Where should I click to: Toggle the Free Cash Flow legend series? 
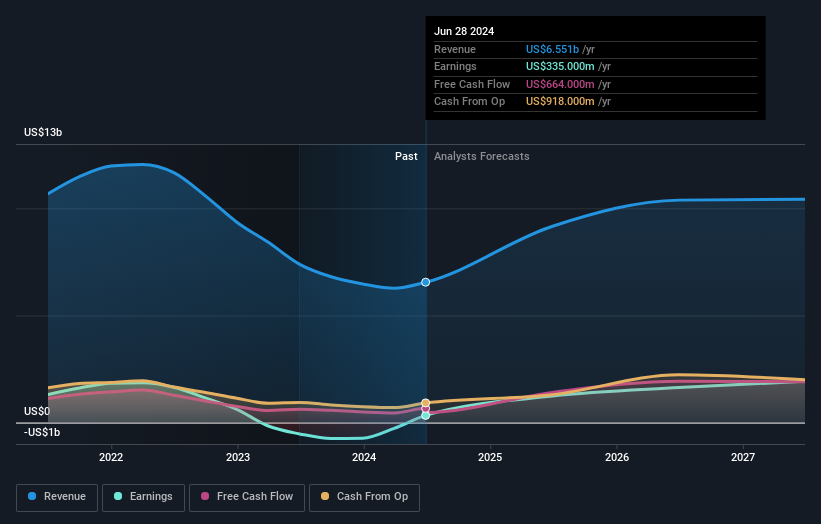coord(247,497)
